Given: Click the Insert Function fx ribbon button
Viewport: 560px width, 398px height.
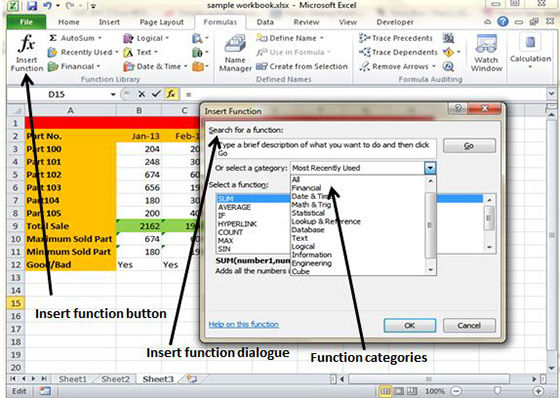Looking at the screenshot, I should pyautogui.click(x=26, y=53).
